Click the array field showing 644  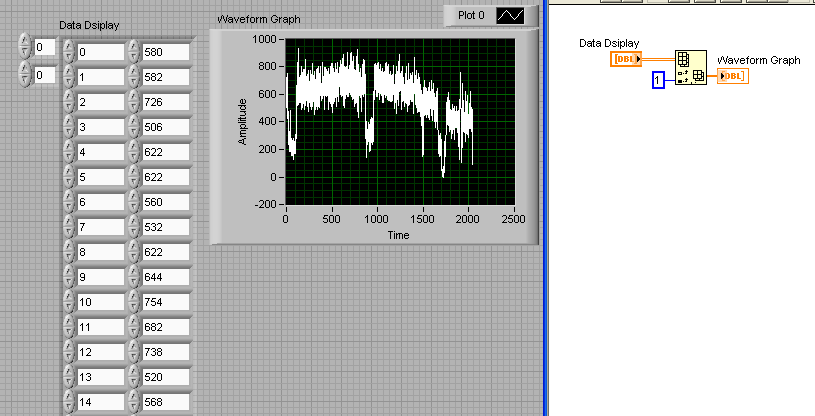click(166, 277)
